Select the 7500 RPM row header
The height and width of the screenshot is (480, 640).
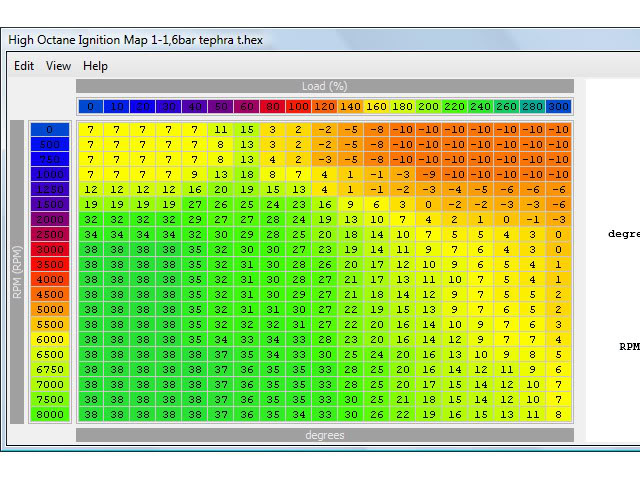(x=50, y=400)
